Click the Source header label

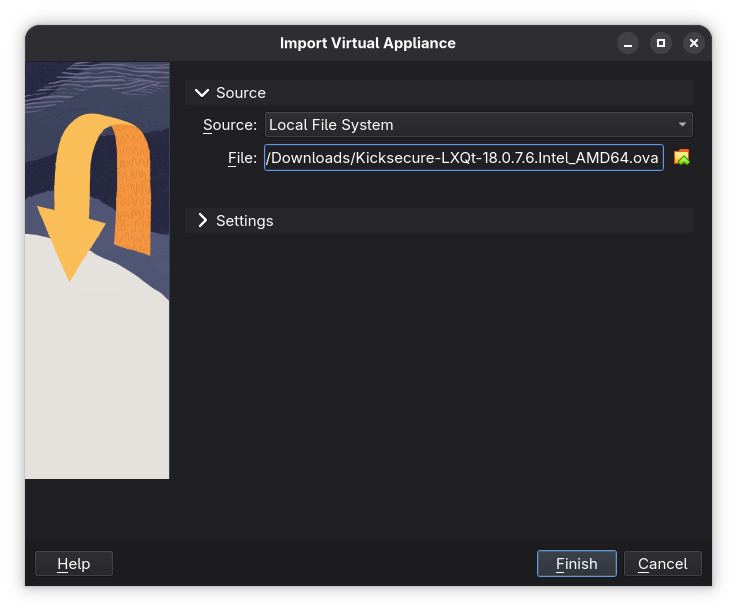(x=241, y=93)
